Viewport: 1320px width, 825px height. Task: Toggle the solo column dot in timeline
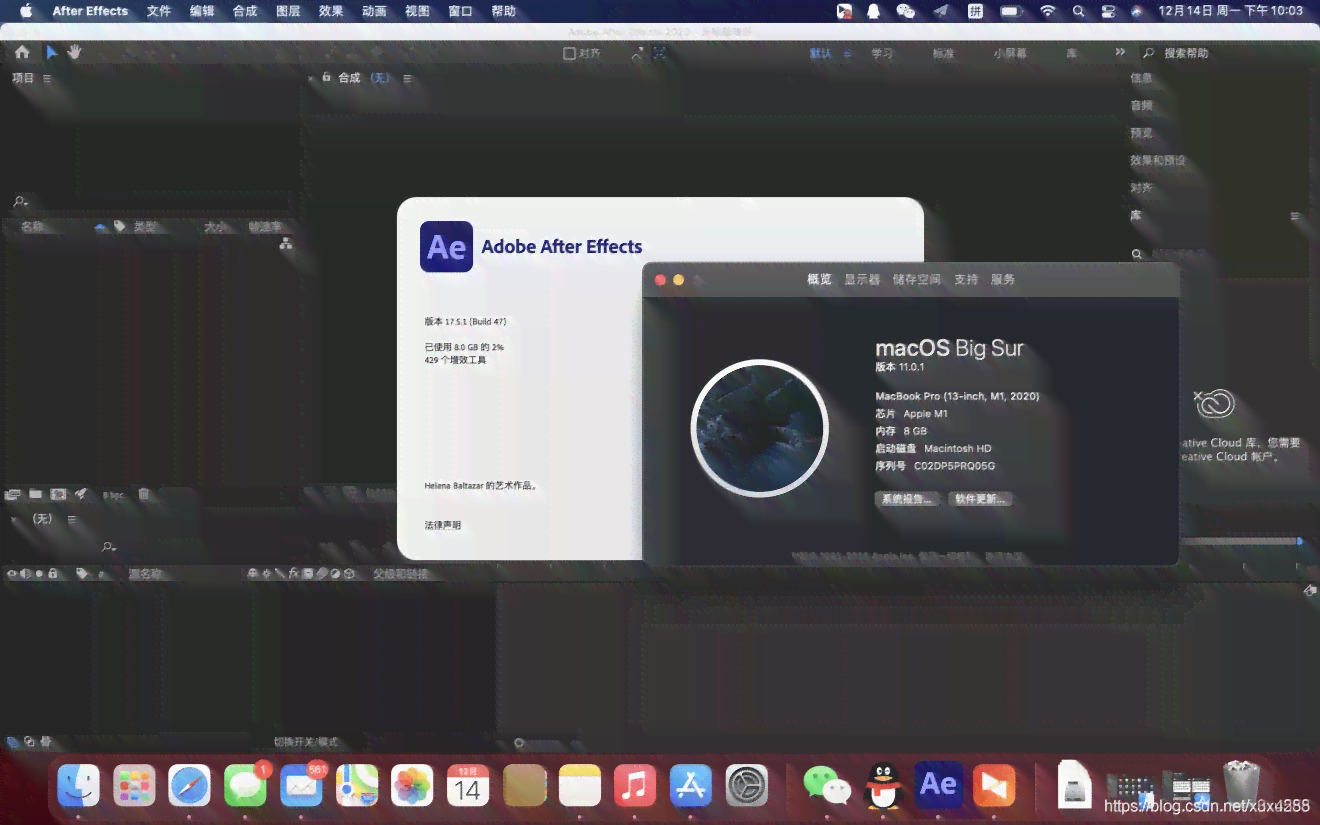pos(39,574)
